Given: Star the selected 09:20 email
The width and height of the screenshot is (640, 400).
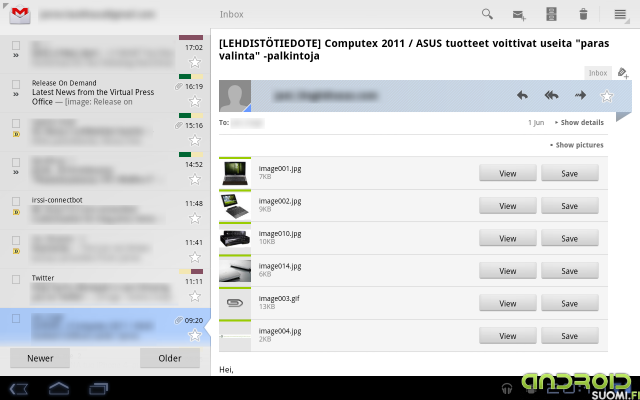Looking at the screenshot, I should point(195,335).
